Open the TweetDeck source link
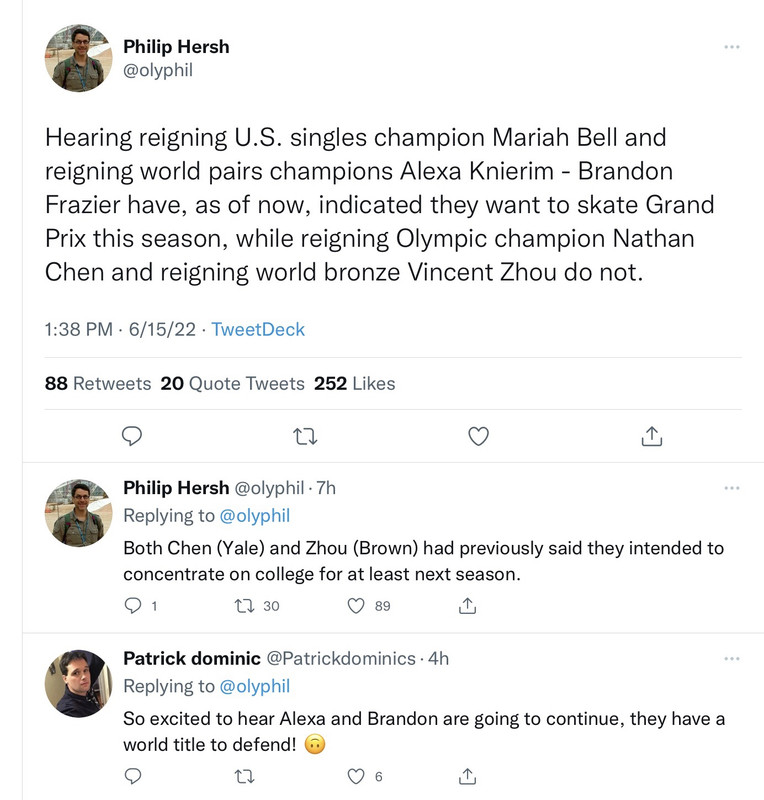Screen dimensions: 764x800 click(x=258, y=329)
